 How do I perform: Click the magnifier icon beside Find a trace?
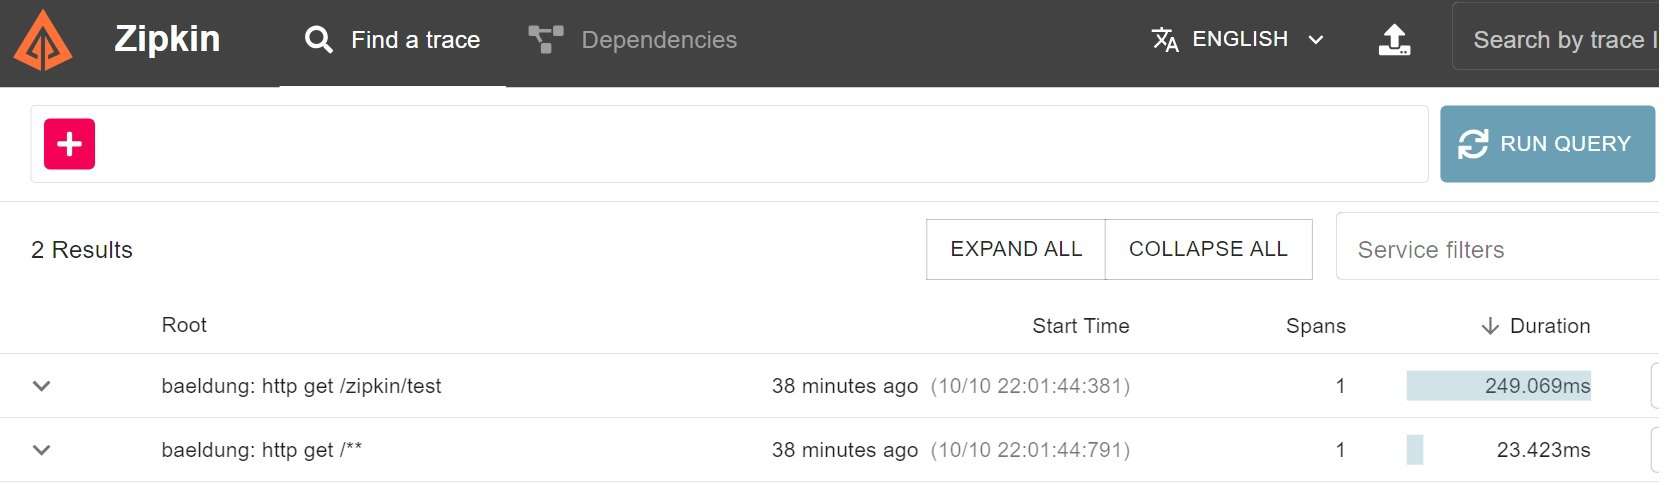coord(318,40)
